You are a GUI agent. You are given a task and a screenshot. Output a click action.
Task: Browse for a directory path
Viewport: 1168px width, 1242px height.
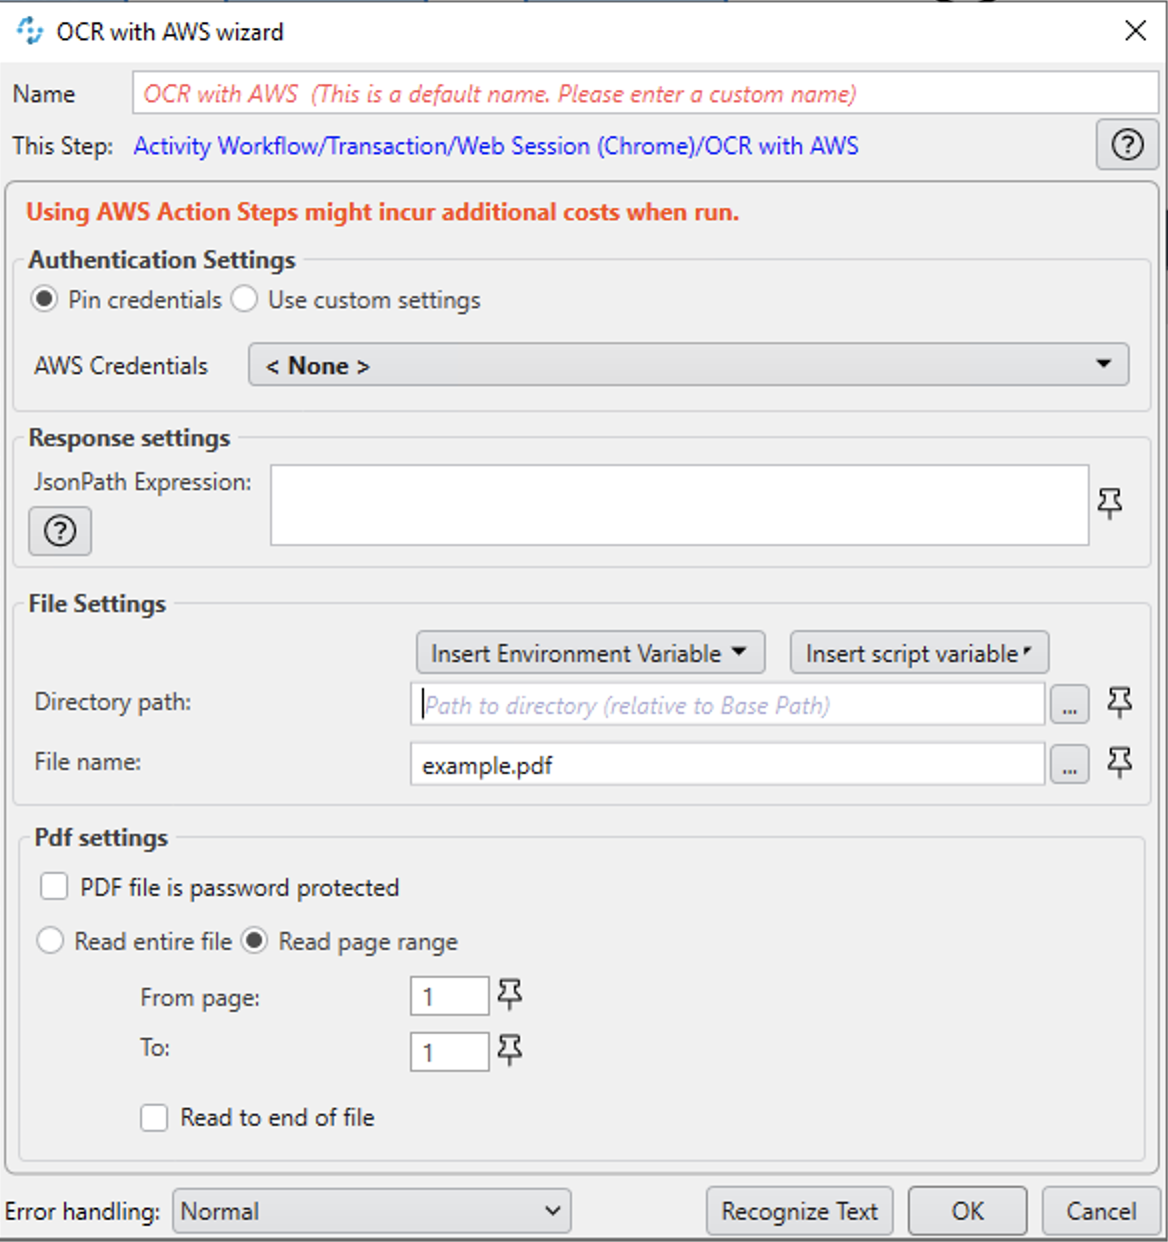pos(1069,704)
